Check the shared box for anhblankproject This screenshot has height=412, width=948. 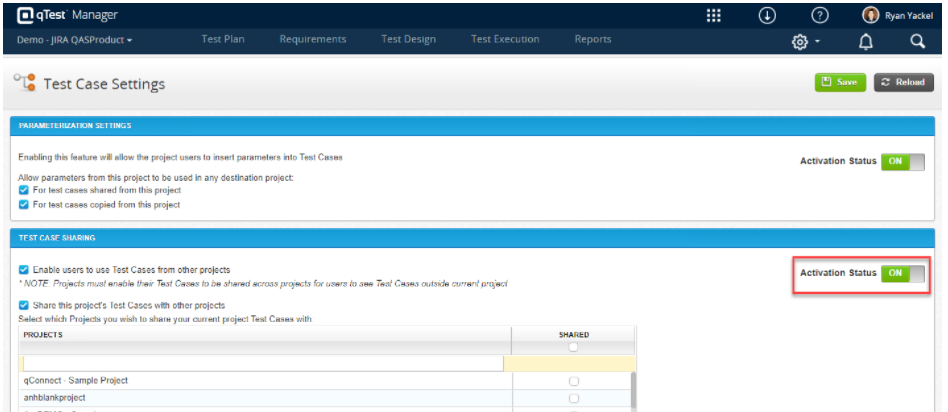[x=573, y=398]
